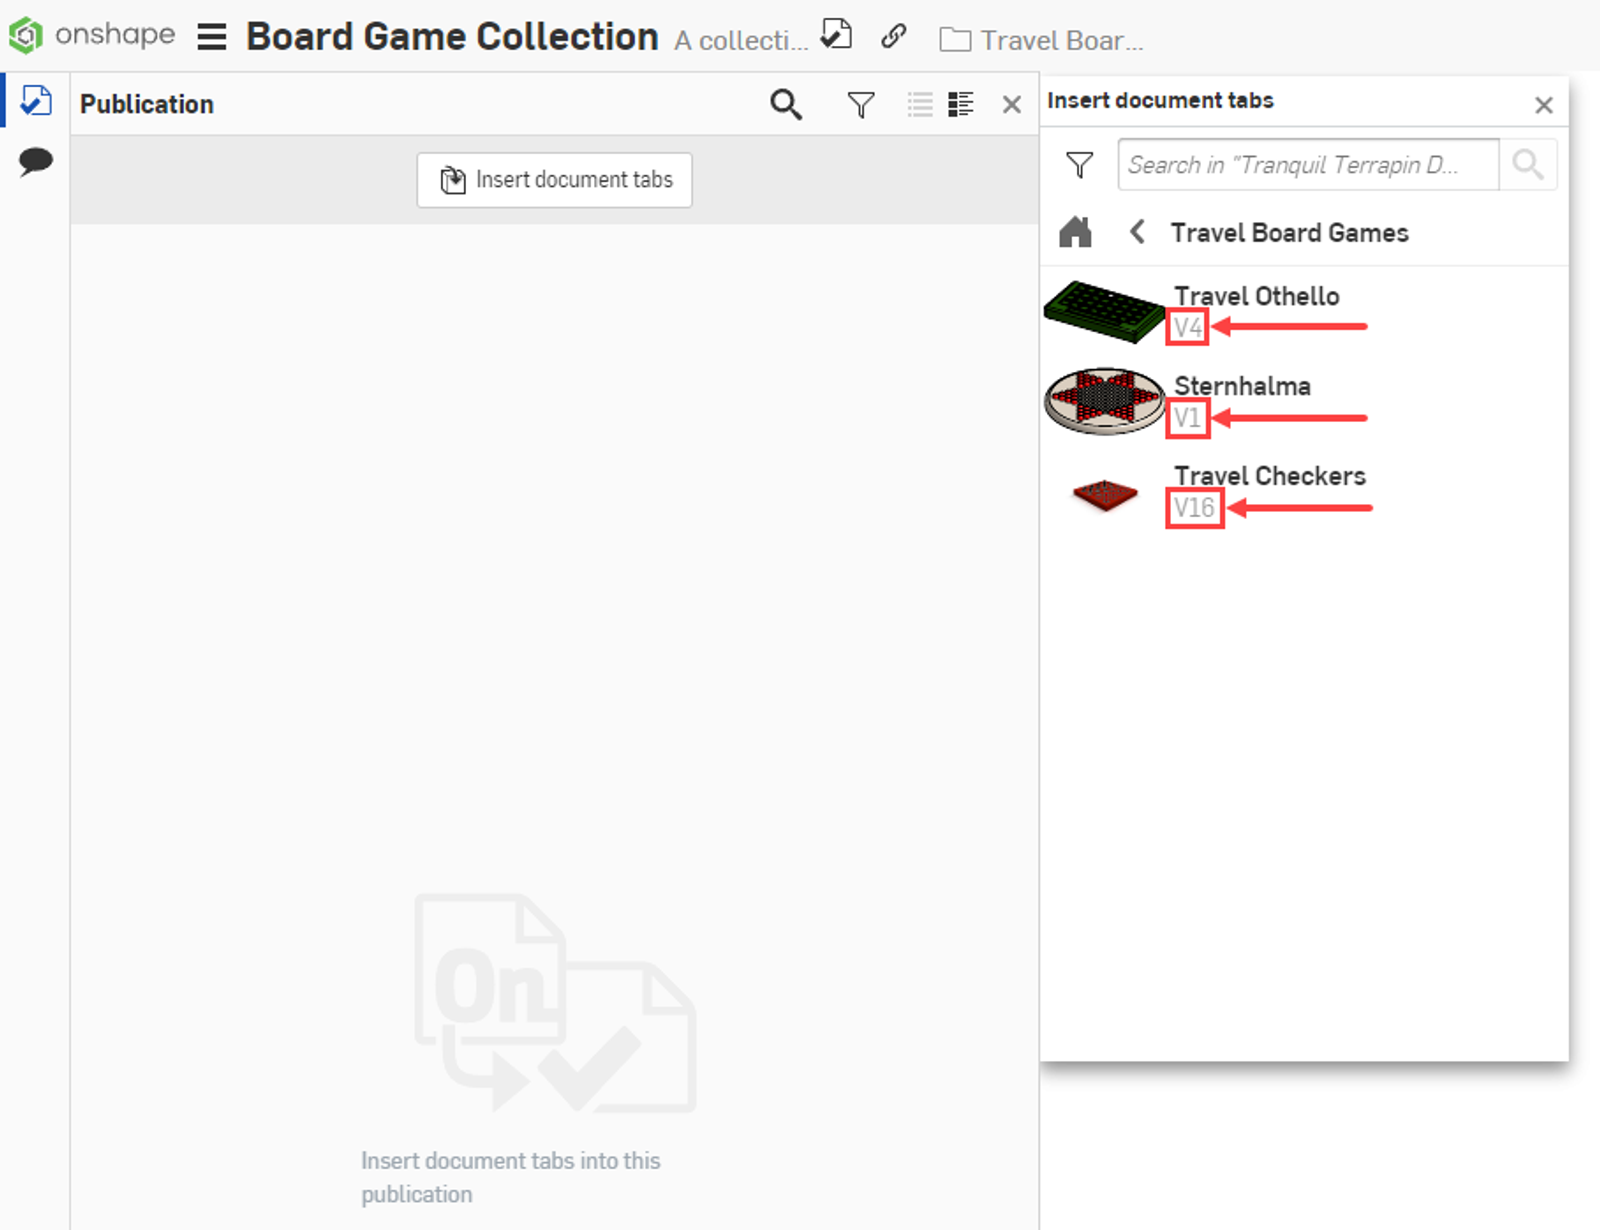This screenshot has width=1600, height=1230.
Task: Open the filter in Insert document tabs panel
Action: [1079, 165]
